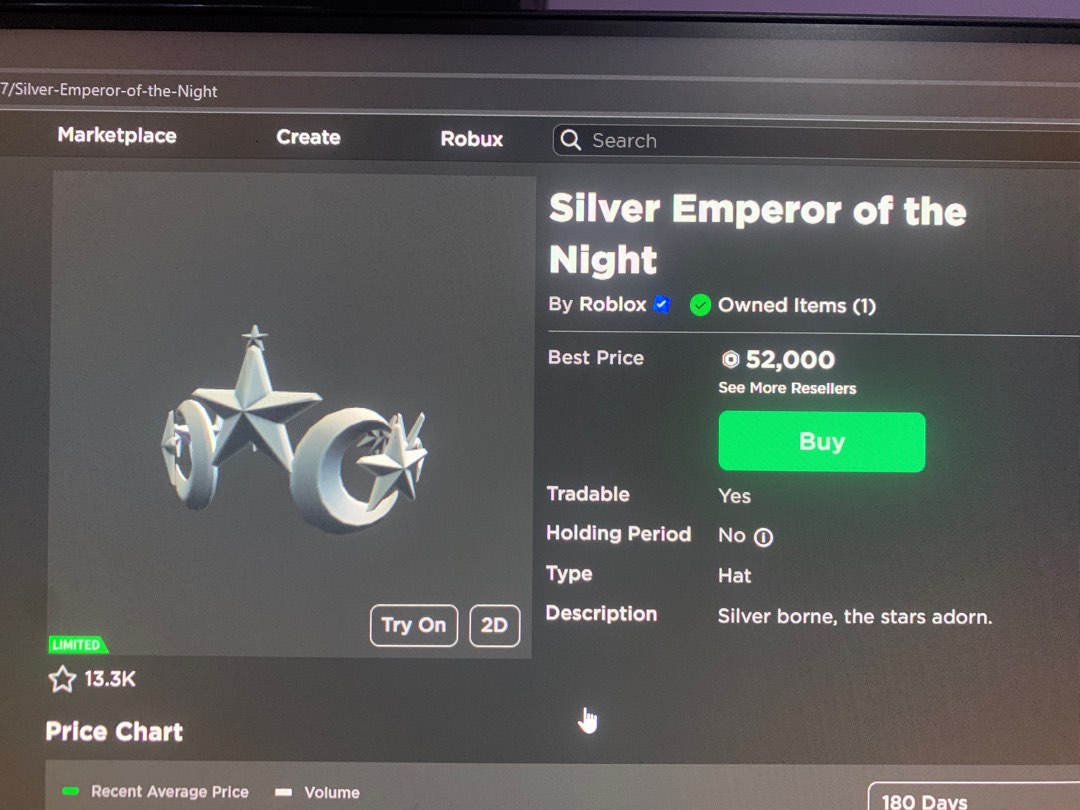
Task: Open the Marketplace tab
Action: coord(117,135)
